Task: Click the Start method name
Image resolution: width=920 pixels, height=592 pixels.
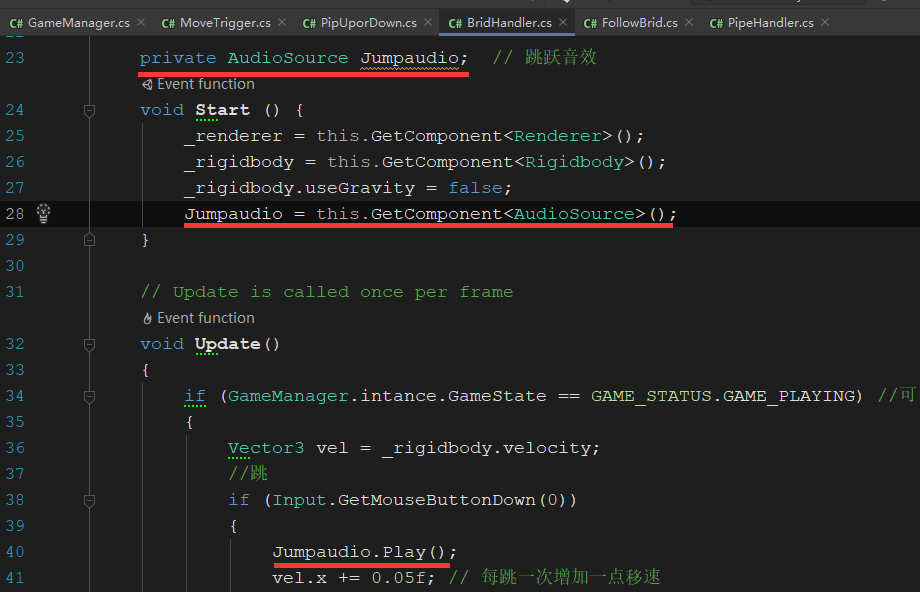Action: (x=222, y=110)
